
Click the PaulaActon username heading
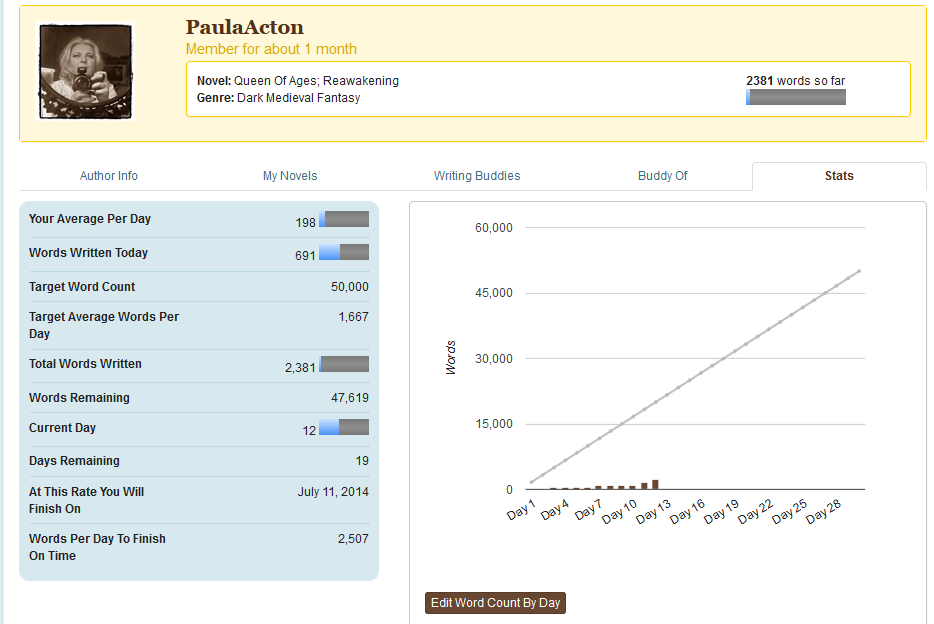click(x=244, y=27)
